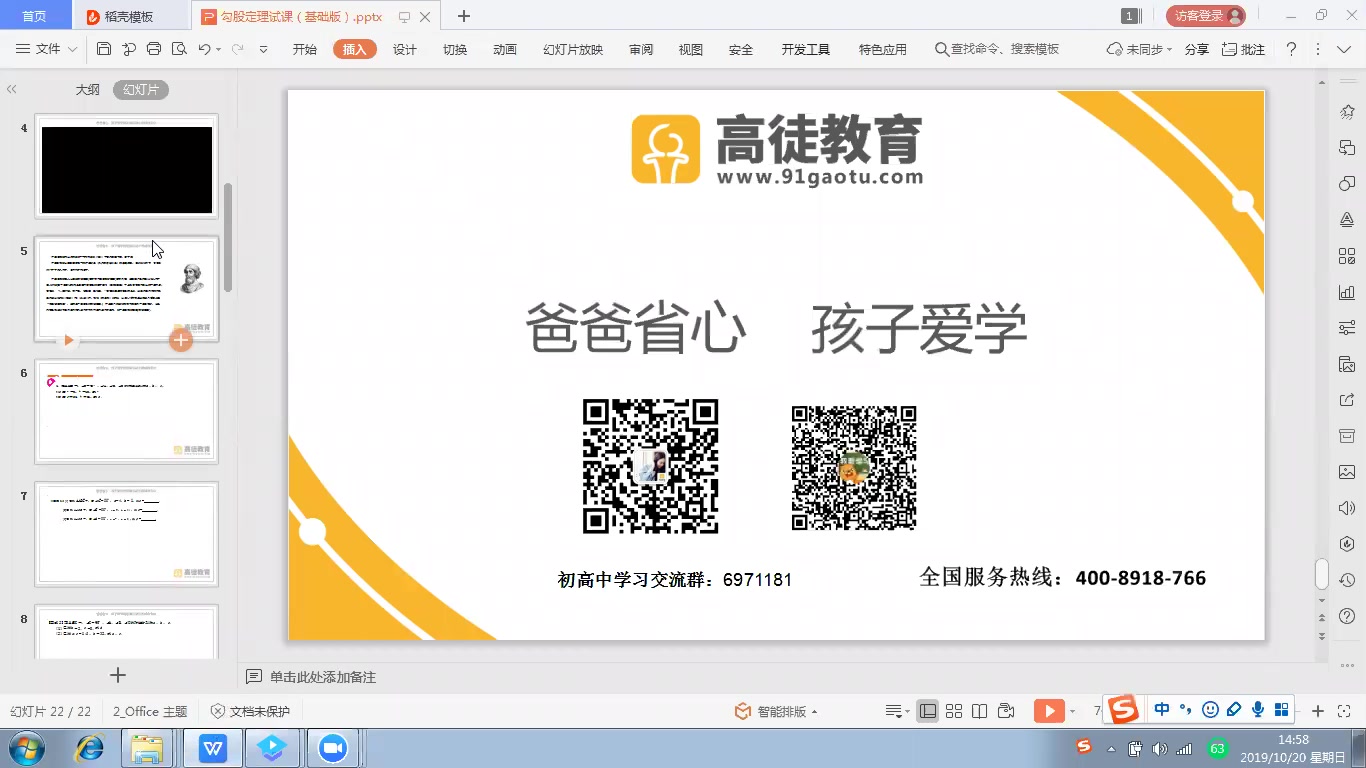Screen dimensions: 1366x768
Task: Close the 勾股定理试课 document tab
Action: point(426,17)
